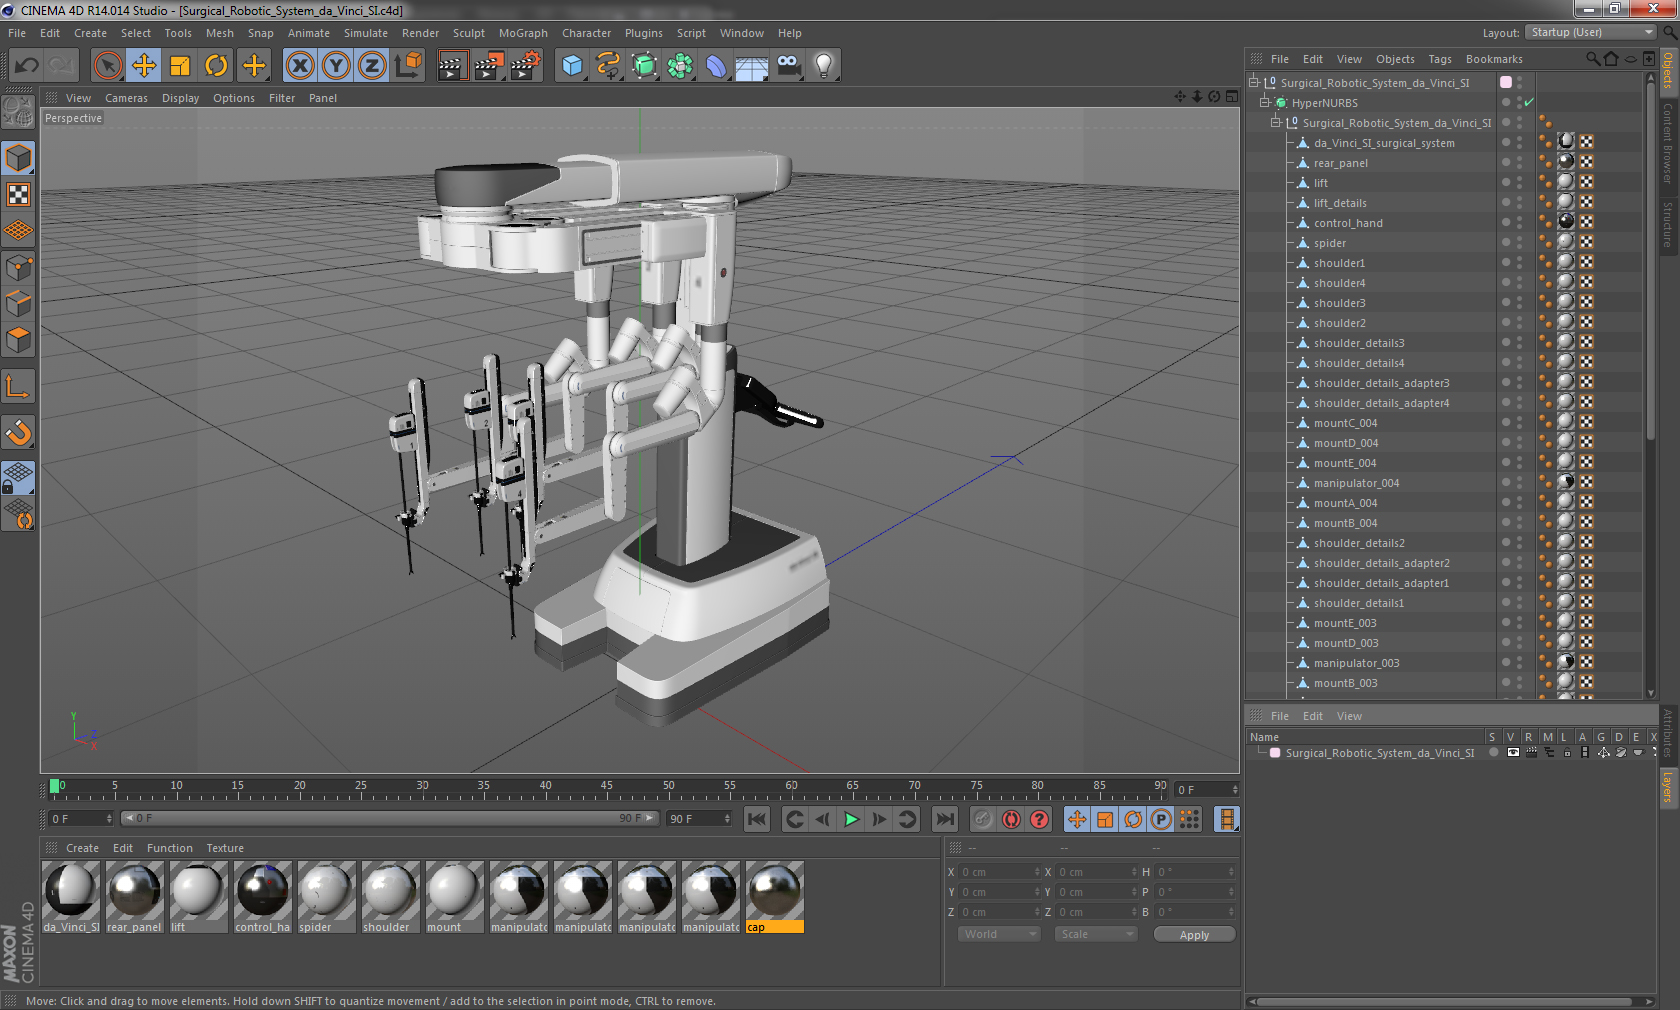Image resolution: width=1680 pixels, height=1010 pixels.
Task: Open the MoGraph menu
Action: coord(523,33)
